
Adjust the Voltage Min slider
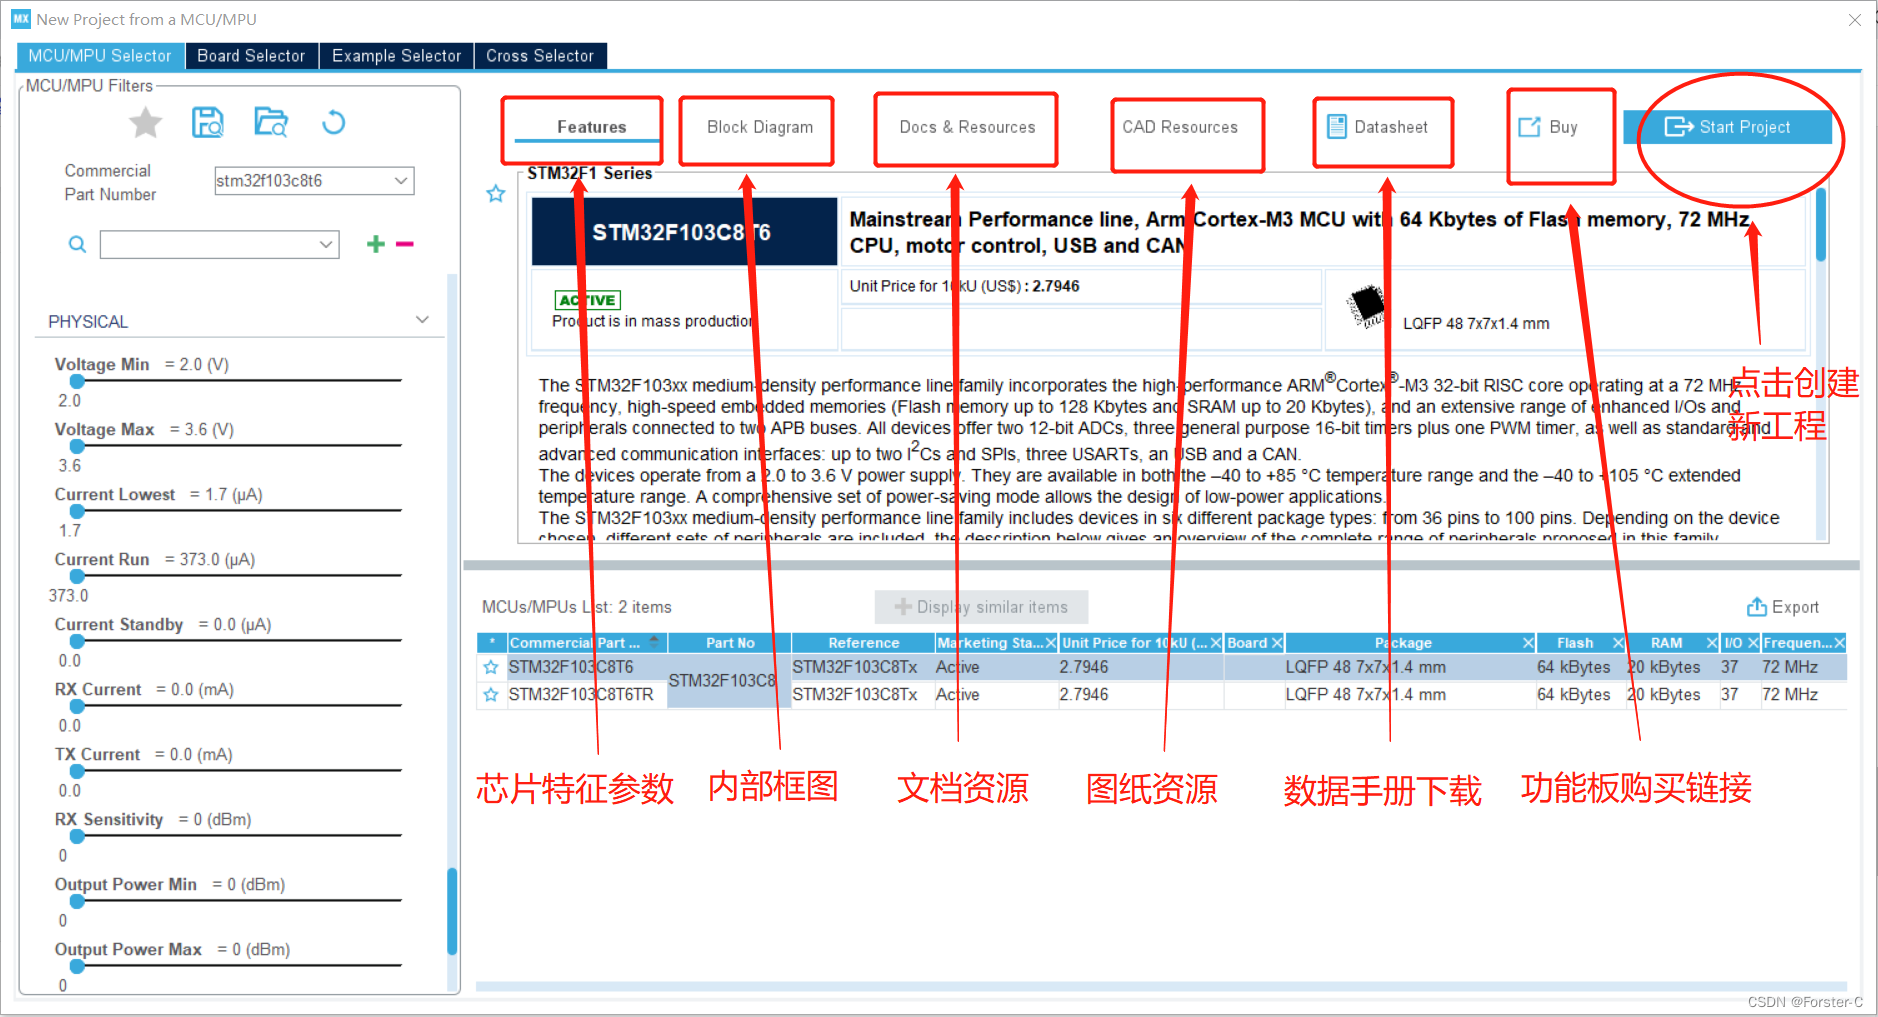click(77, 380)
